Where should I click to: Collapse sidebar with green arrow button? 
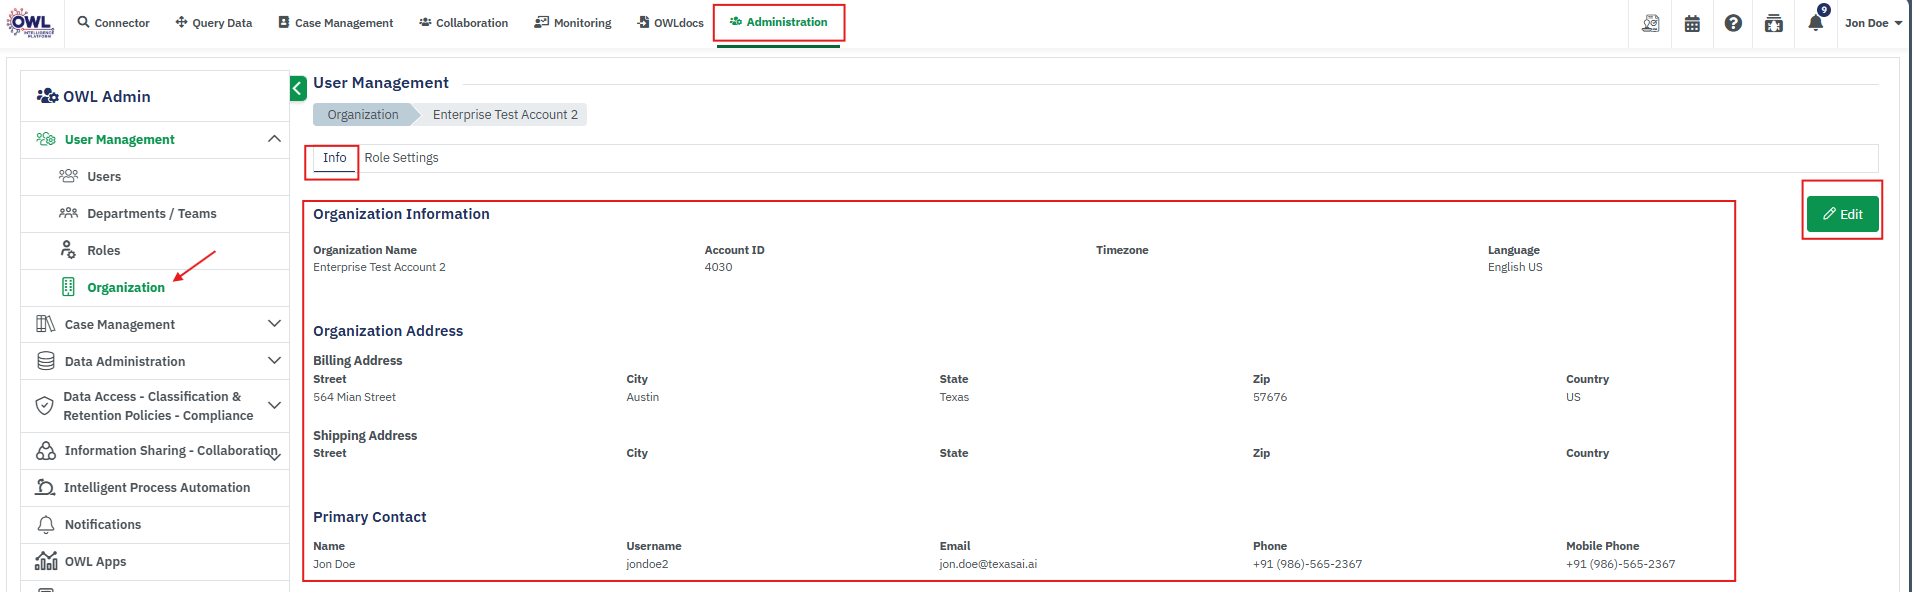coord(298,89)
